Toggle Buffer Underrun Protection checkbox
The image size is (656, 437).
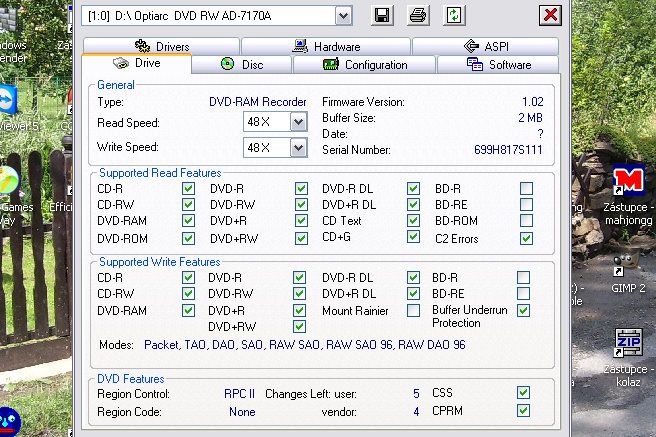[x=523, y=310]
